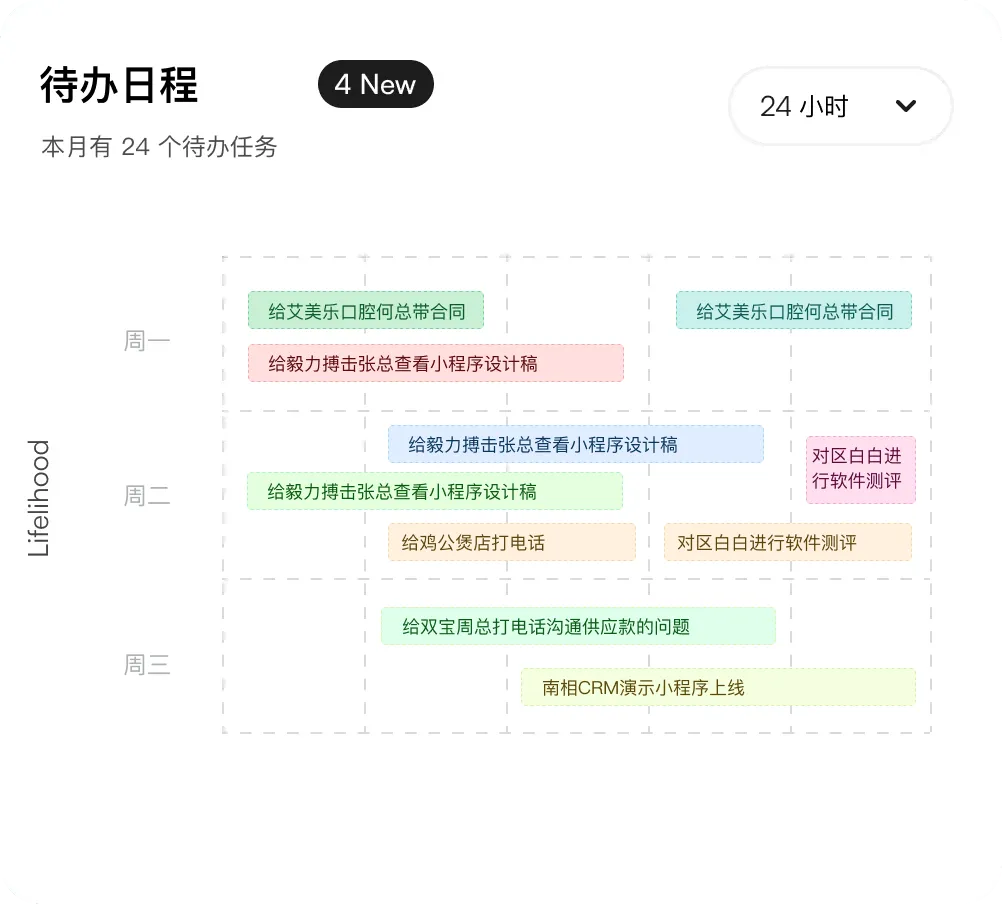Screen dimensions: 1002x904
Task: Select the 周二 row label
Action: 147,495
